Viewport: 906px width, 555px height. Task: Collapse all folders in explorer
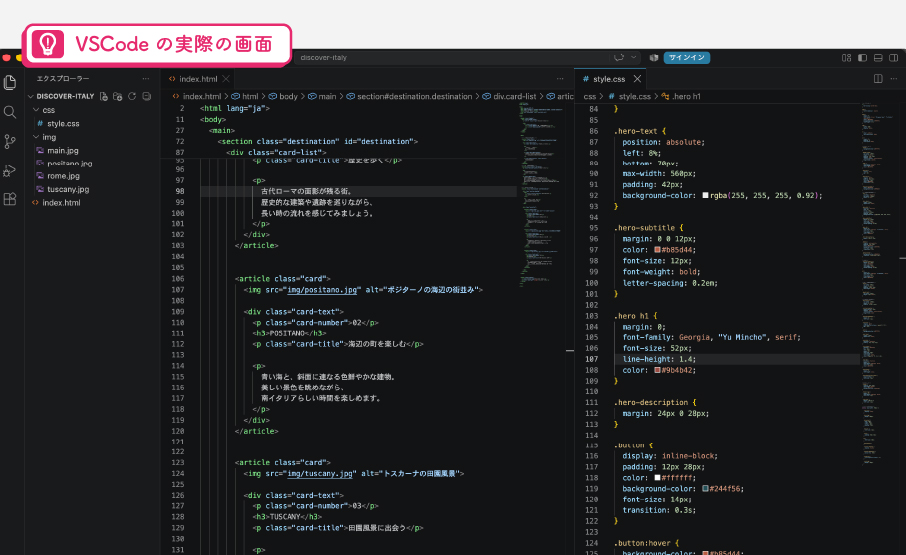pos(147,96)
